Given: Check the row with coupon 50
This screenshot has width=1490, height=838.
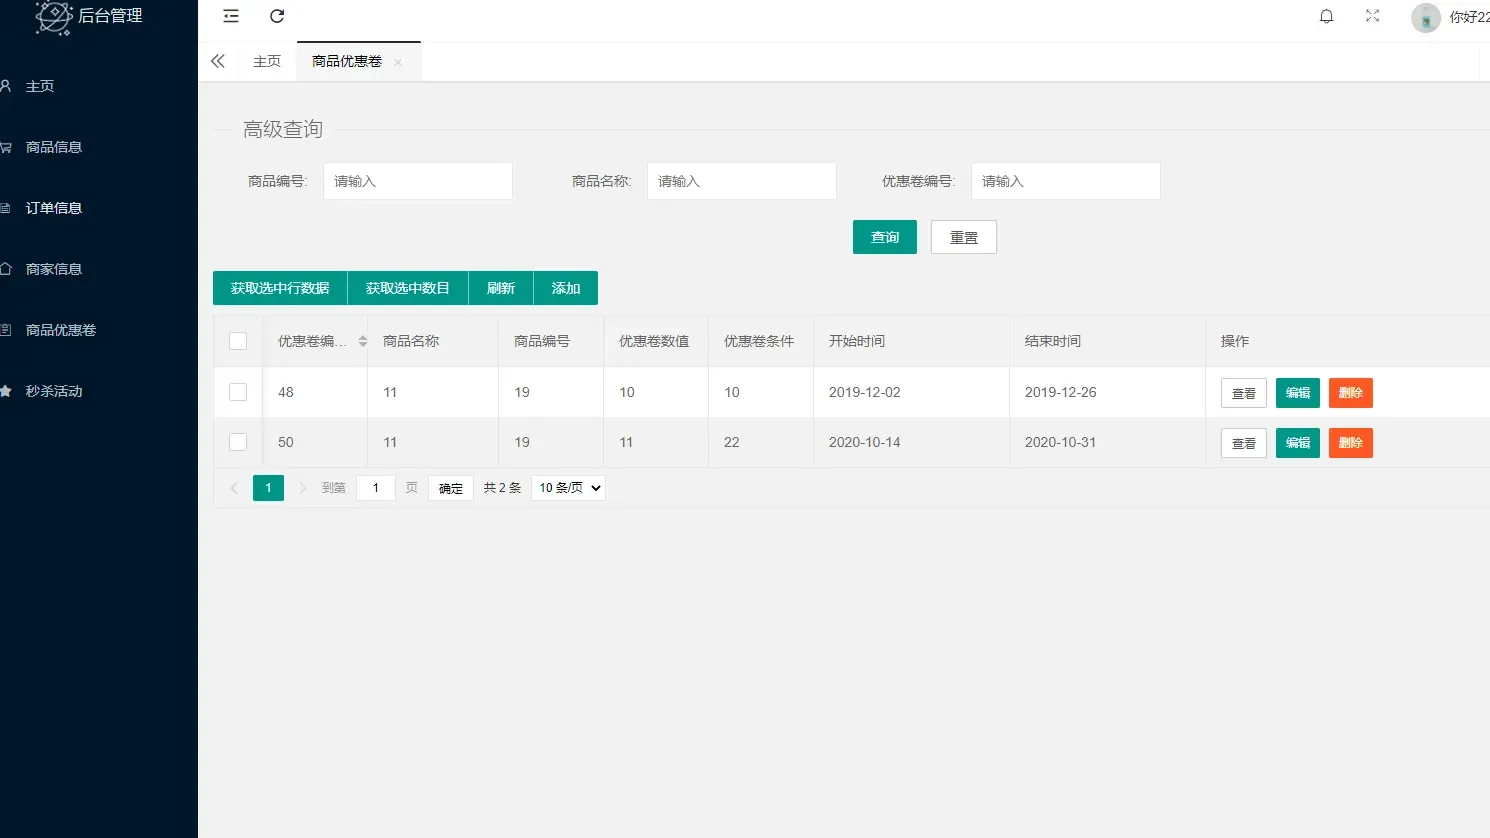Looking at the screenshot, I should point(238,442).
